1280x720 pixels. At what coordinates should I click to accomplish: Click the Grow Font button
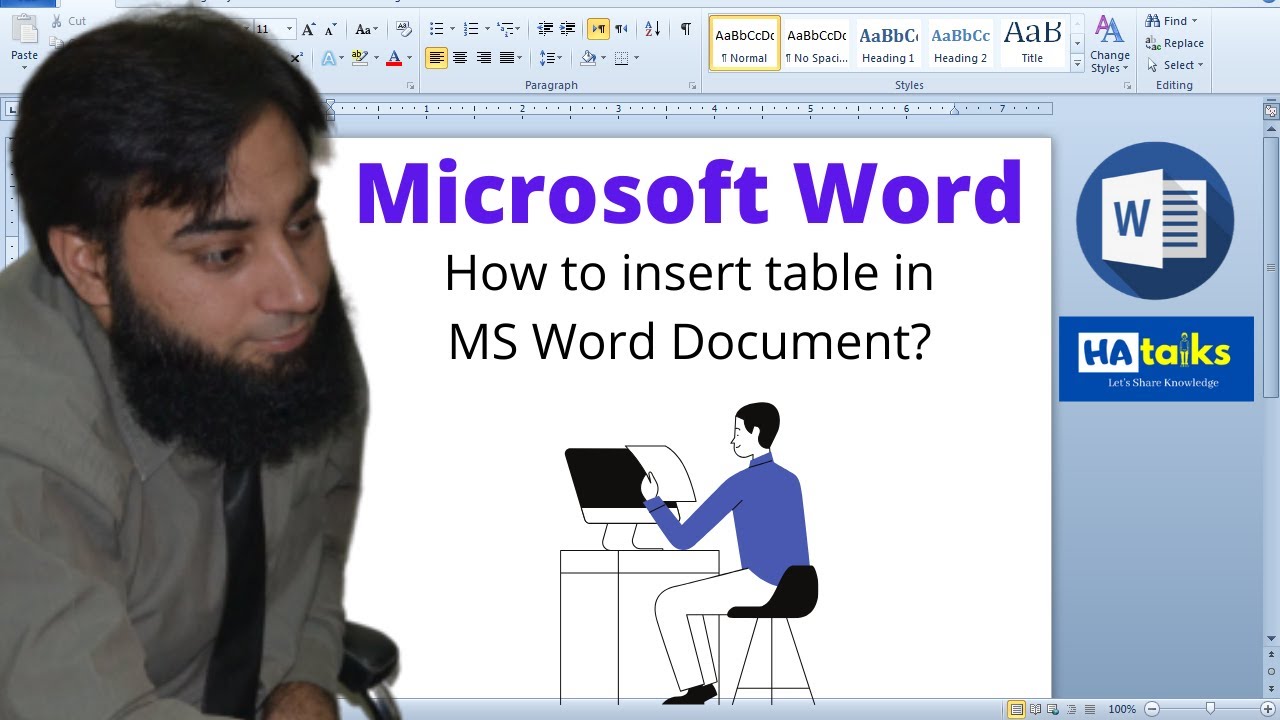pyautogui.click(x=308, y=29)
